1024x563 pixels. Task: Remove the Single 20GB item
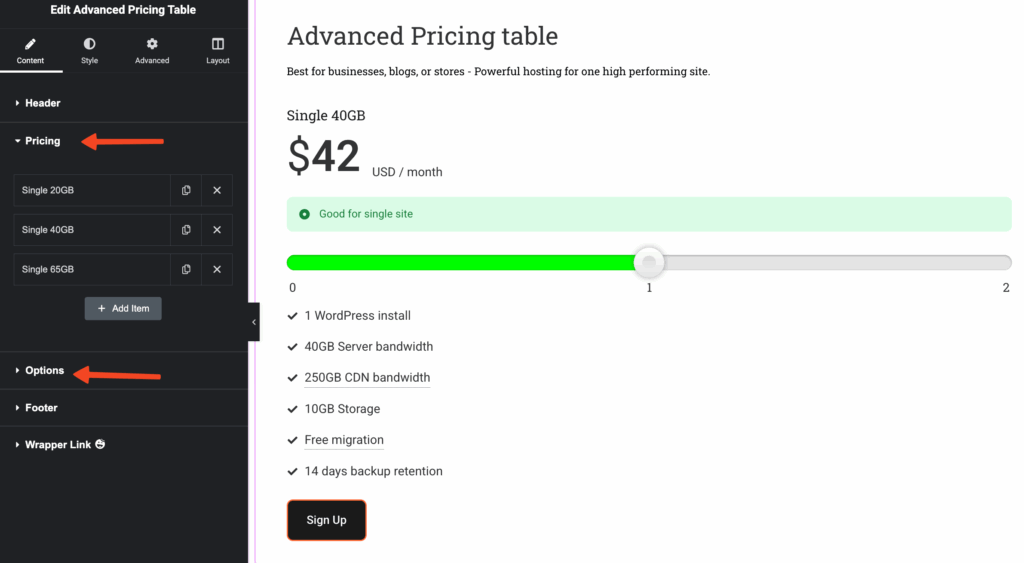[x=217, y=190]
